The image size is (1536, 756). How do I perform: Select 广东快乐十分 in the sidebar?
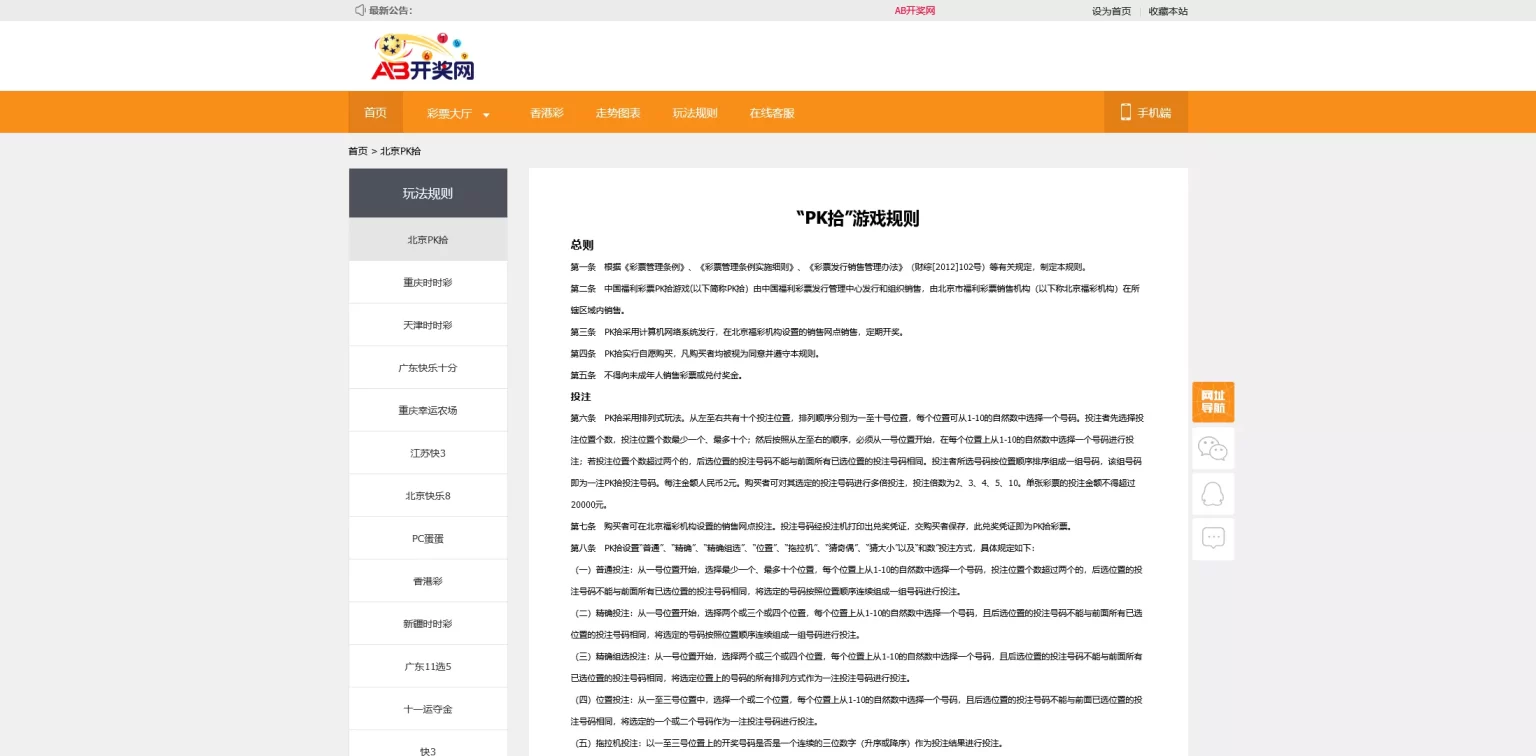[428, 368]
